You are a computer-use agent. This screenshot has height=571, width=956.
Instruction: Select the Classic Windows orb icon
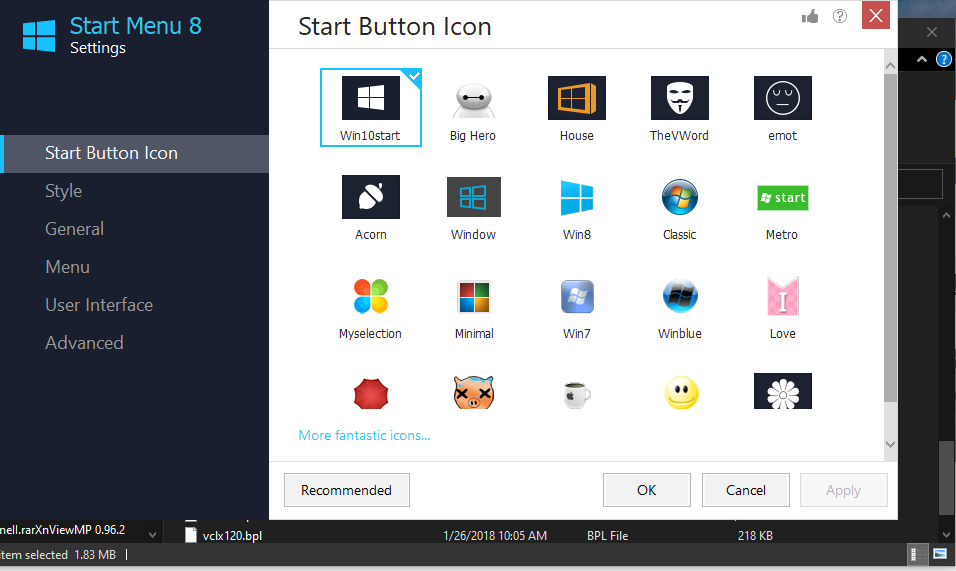679,197
